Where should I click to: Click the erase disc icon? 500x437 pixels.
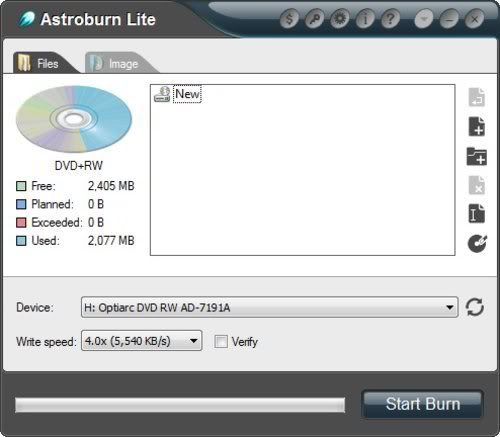click(477, 243)
